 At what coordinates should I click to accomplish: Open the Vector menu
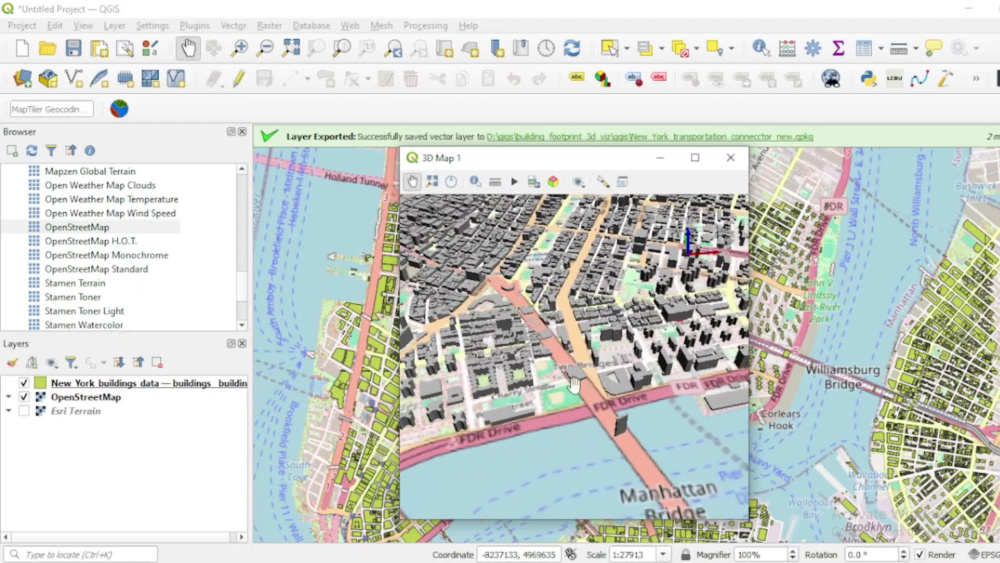pos(233,26)
